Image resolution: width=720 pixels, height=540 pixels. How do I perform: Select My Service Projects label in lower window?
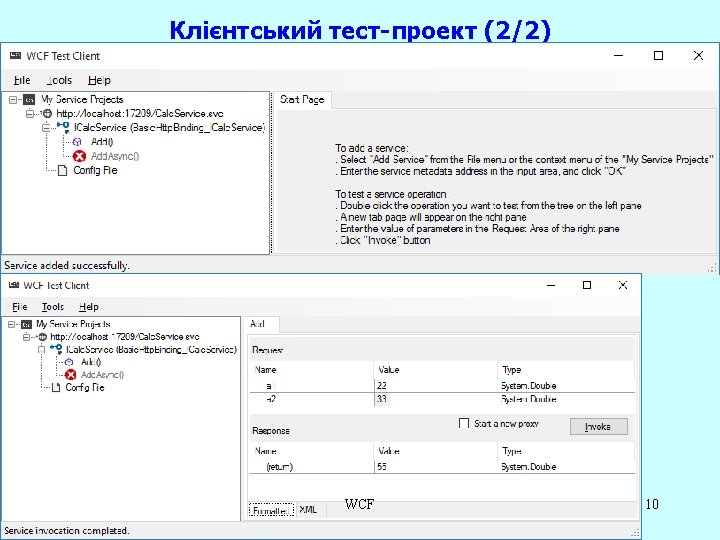click(x=73, y=324)
